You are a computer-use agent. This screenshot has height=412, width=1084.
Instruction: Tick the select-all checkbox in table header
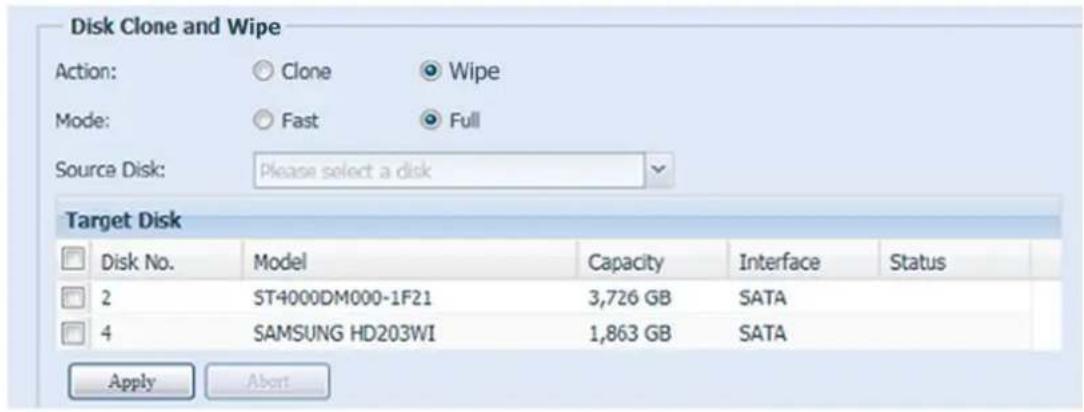tap(74, 262)
